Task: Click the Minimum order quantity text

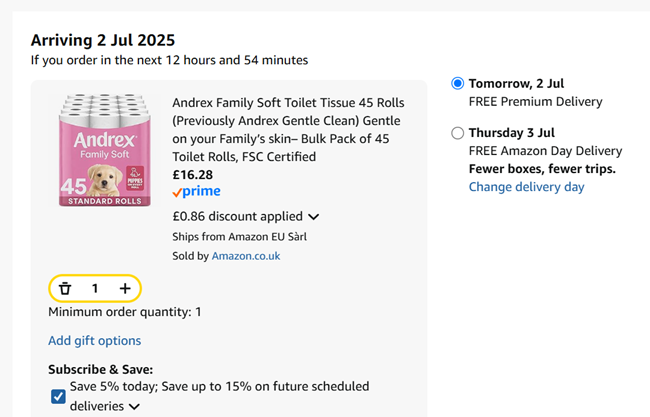Action: 124,312
